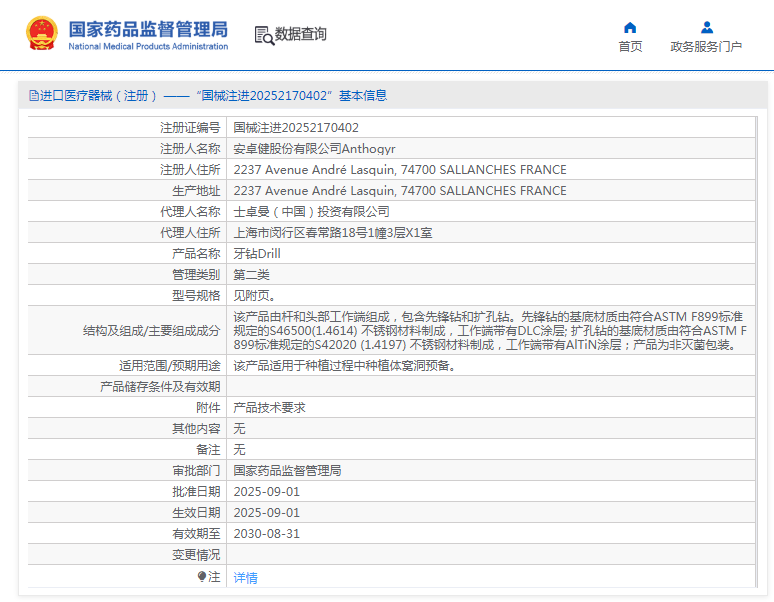
Task: Select the registration number 国械注进20252170402 value cell
Action: click(296, 127)
